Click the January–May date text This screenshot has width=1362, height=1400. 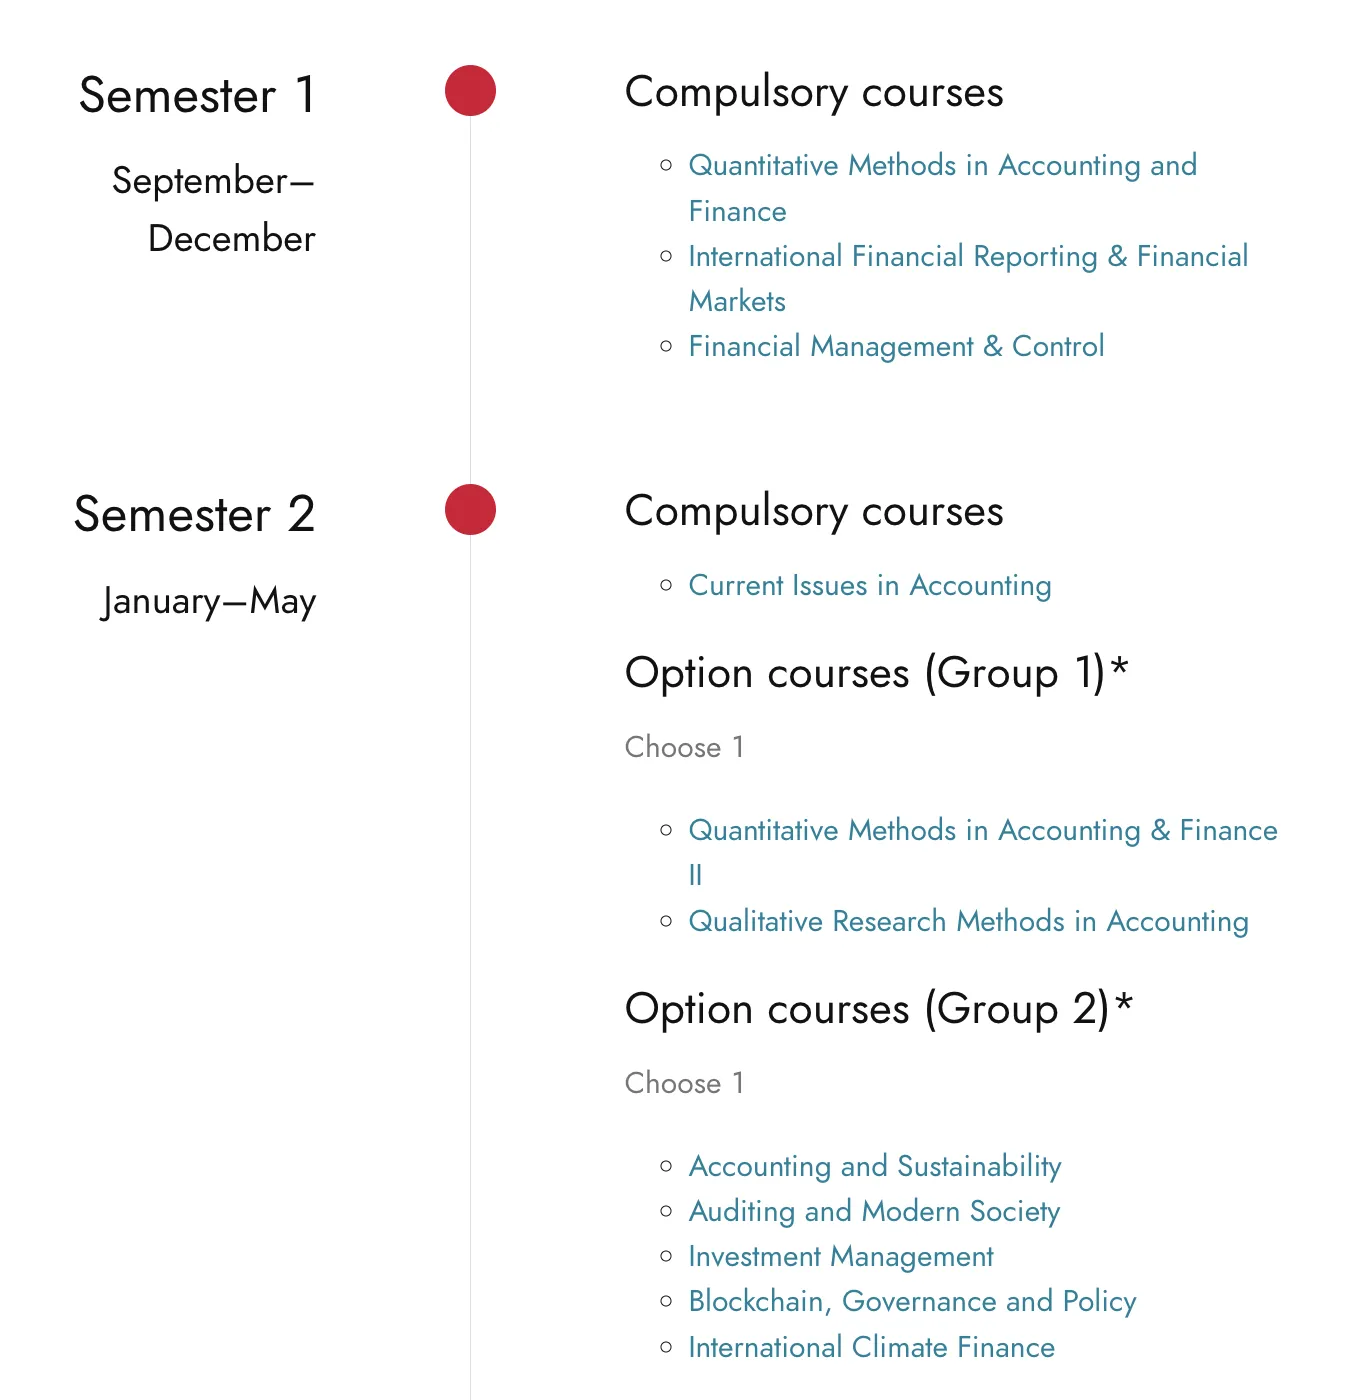click(x=209, y=601)
